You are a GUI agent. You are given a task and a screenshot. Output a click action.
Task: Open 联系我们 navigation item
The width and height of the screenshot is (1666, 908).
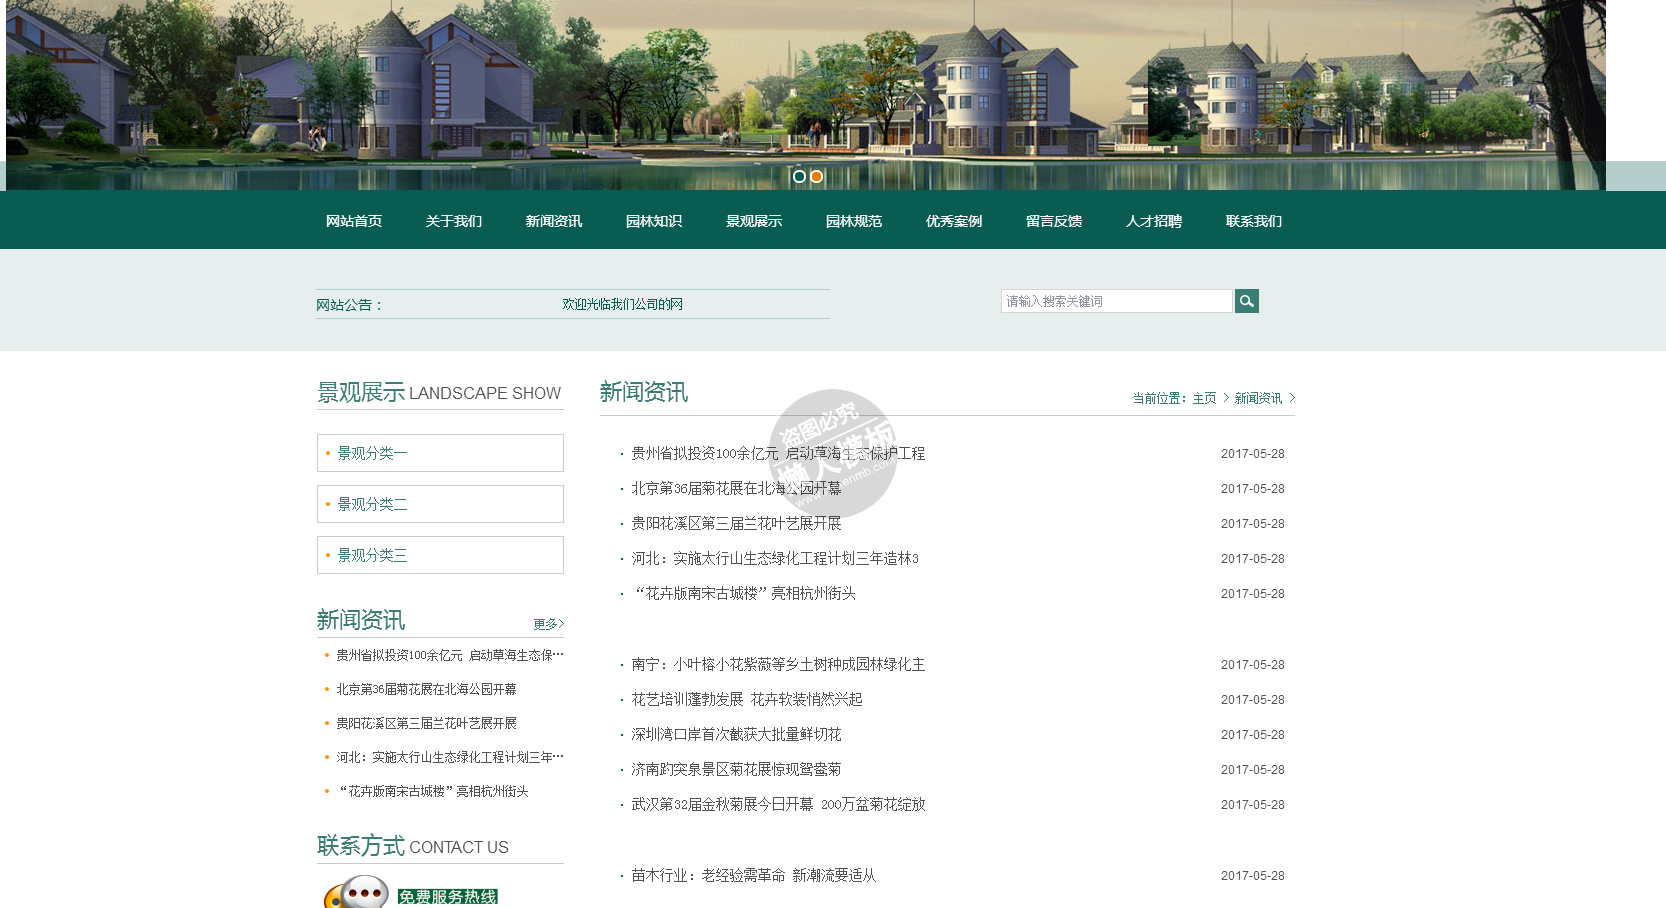pyautogui.click(x=1254, y=221)
